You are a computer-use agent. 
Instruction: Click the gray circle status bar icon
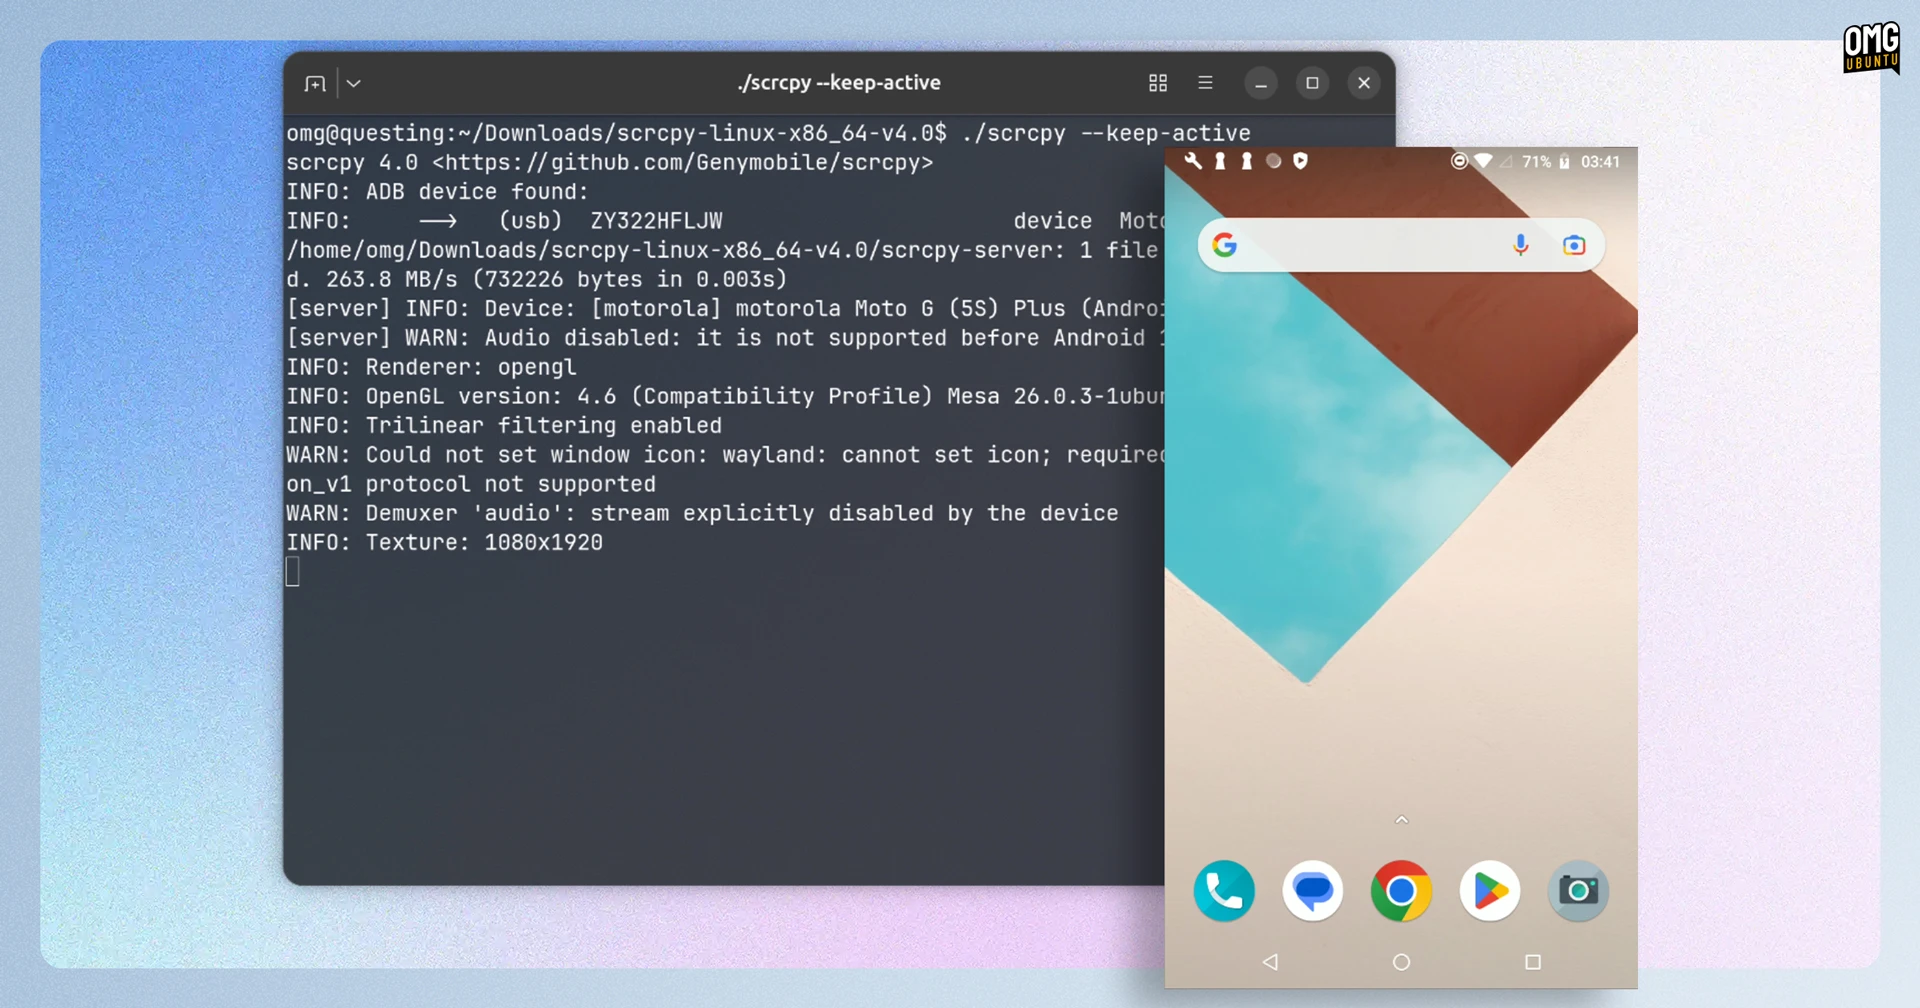(x=1273, y=161)
